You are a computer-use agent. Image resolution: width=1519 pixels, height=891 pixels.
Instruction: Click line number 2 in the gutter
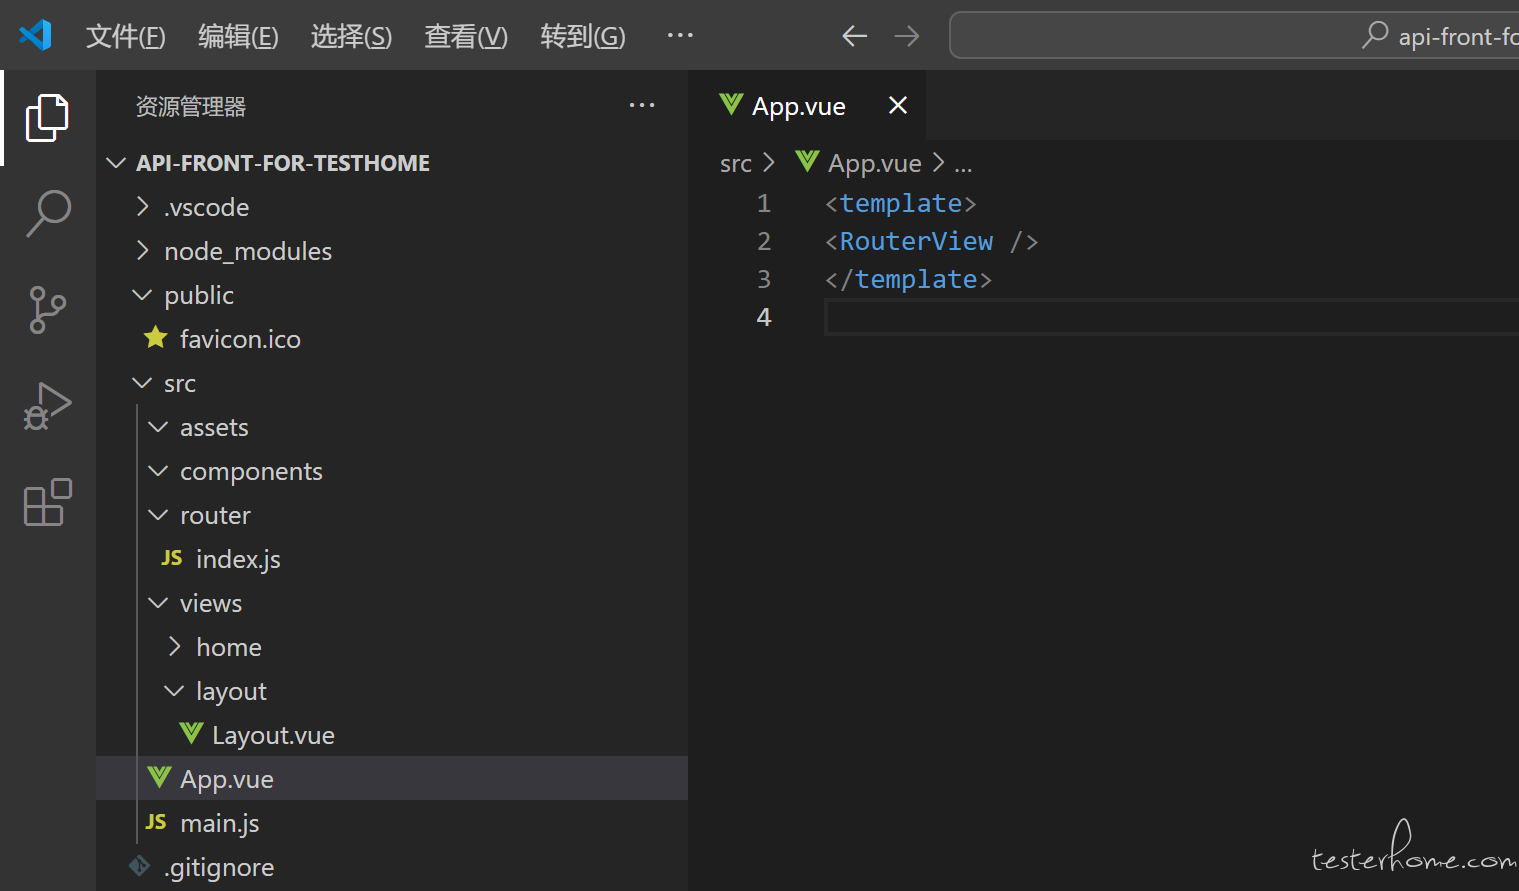tap(764, 241)
